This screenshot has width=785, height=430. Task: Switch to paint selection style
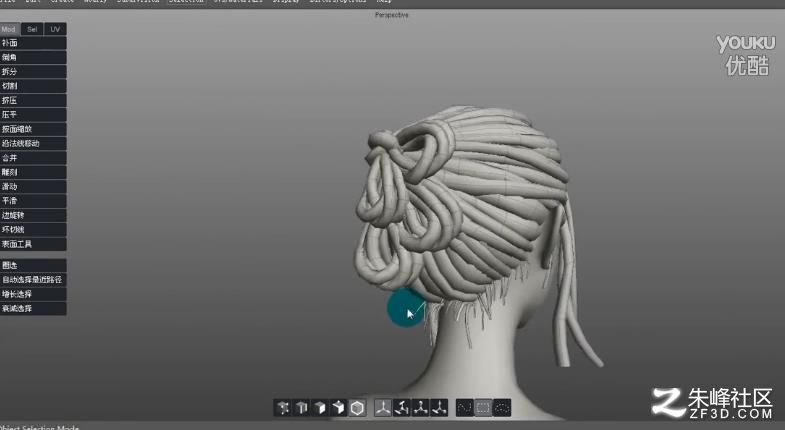pyautogui.click(x=502, y=408)
